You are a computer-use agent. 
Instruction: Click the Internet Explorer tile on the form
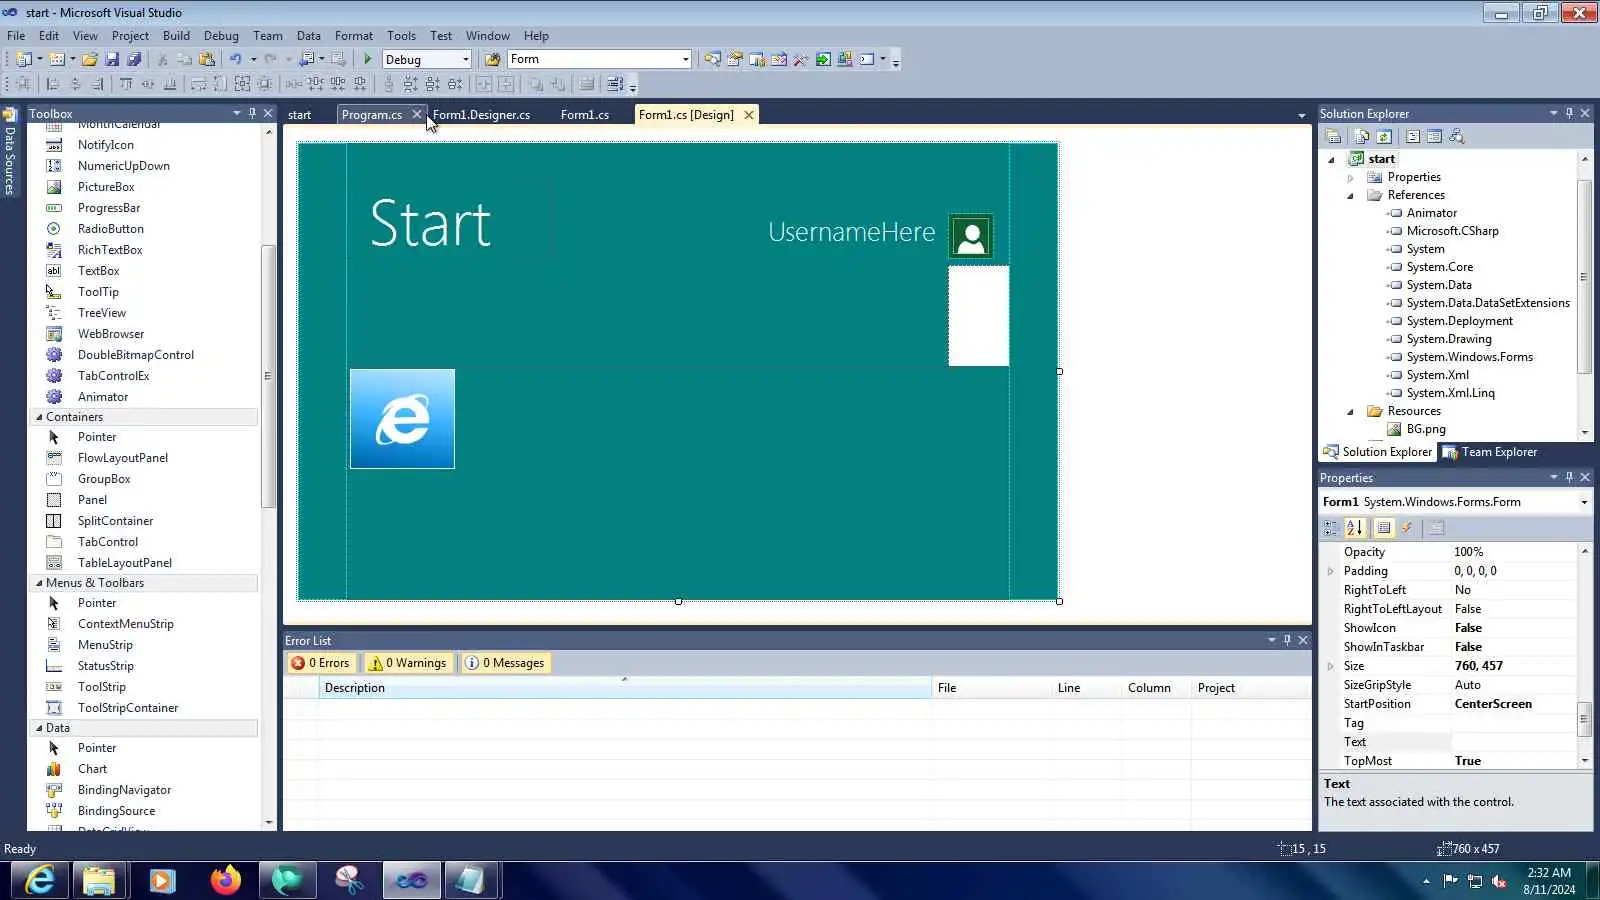(402, 419)
